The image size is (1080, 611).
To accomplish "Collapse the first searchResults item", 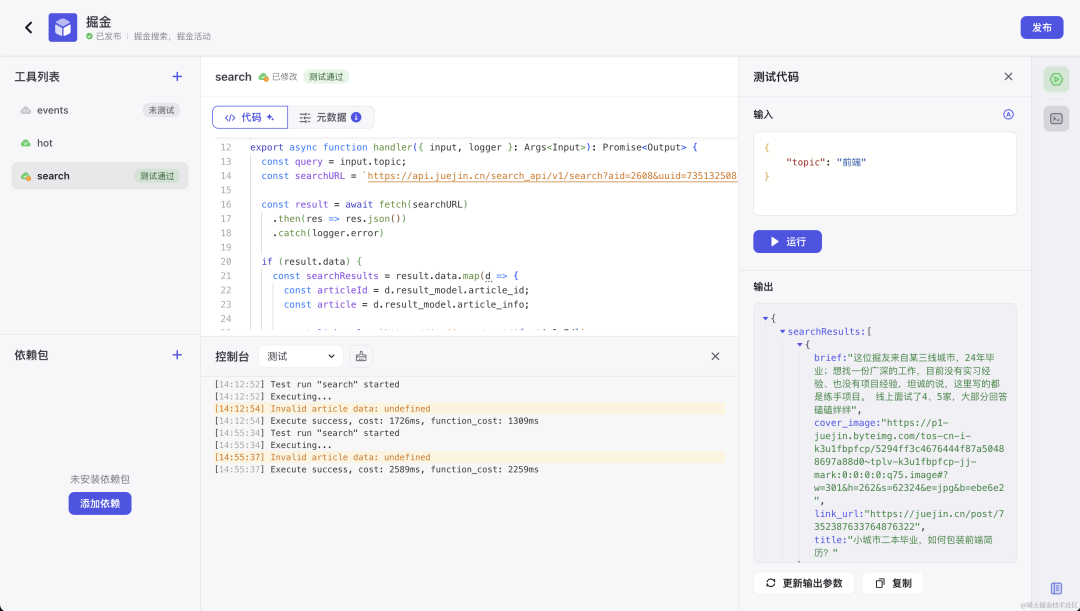I will point(800,344).
